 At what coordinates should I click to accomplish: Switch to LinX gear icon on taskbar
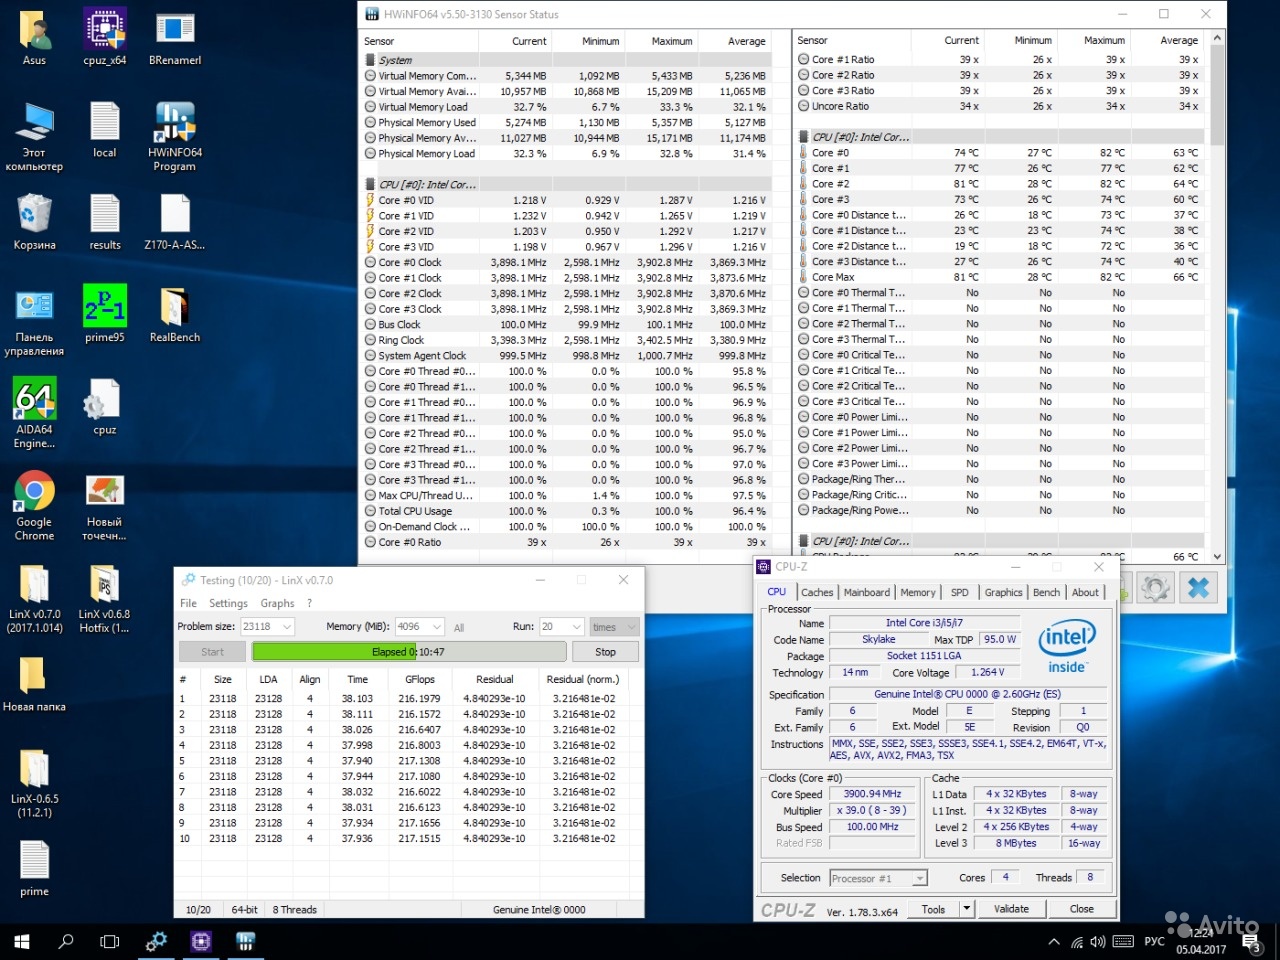157,941
